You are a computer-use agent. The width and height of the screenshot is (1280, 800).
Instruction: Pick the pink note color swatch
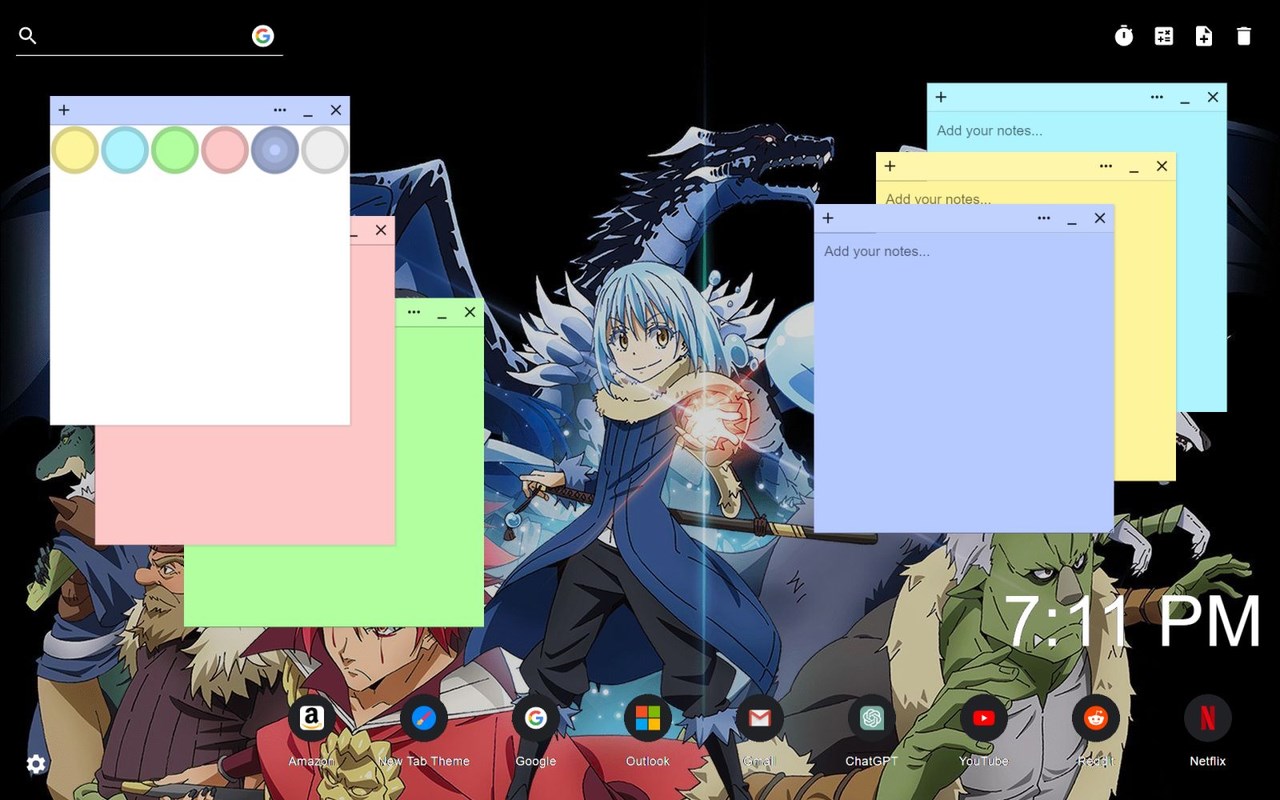coord(225,150)
